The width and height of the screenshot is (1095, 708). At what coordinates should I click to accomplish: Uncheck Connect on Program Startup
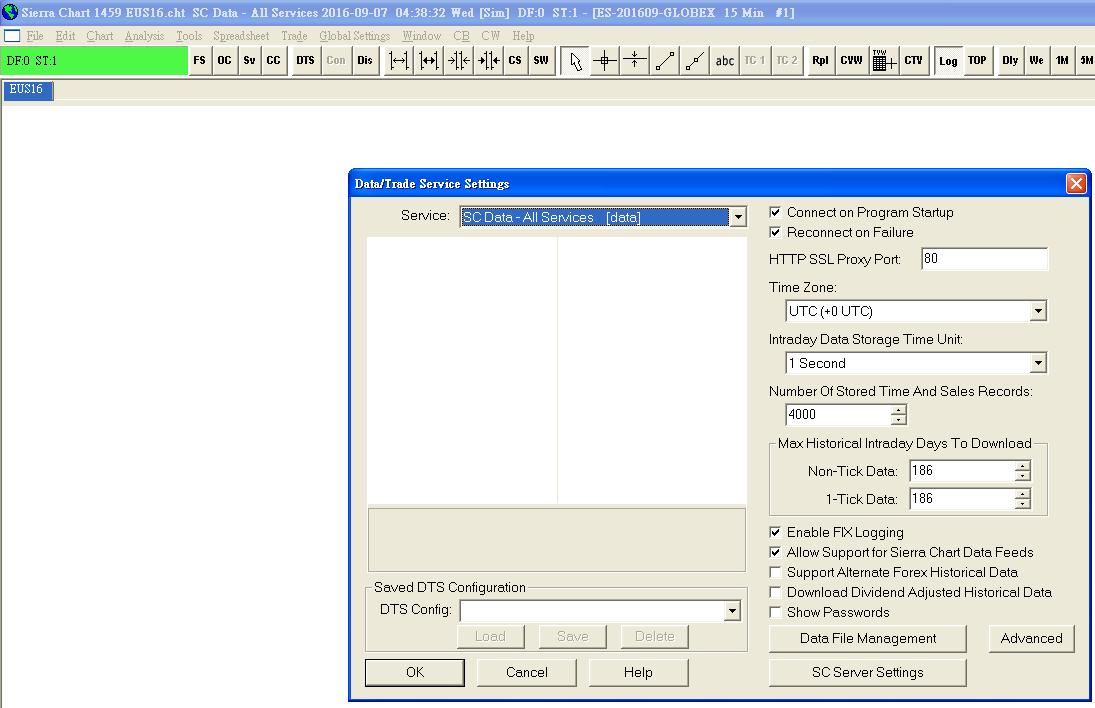click(x=775, y=213)
